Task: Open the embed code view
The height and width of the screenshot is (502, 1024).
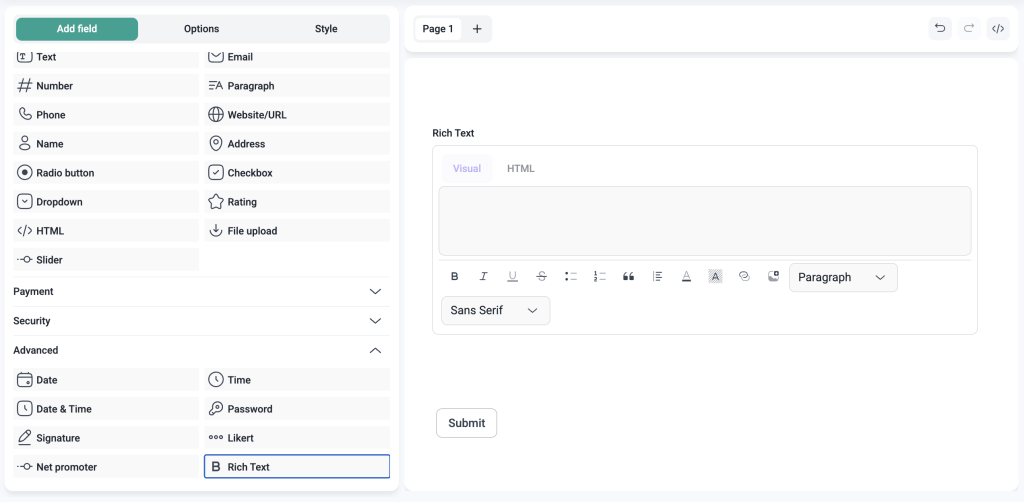Action: click(998, 29)
